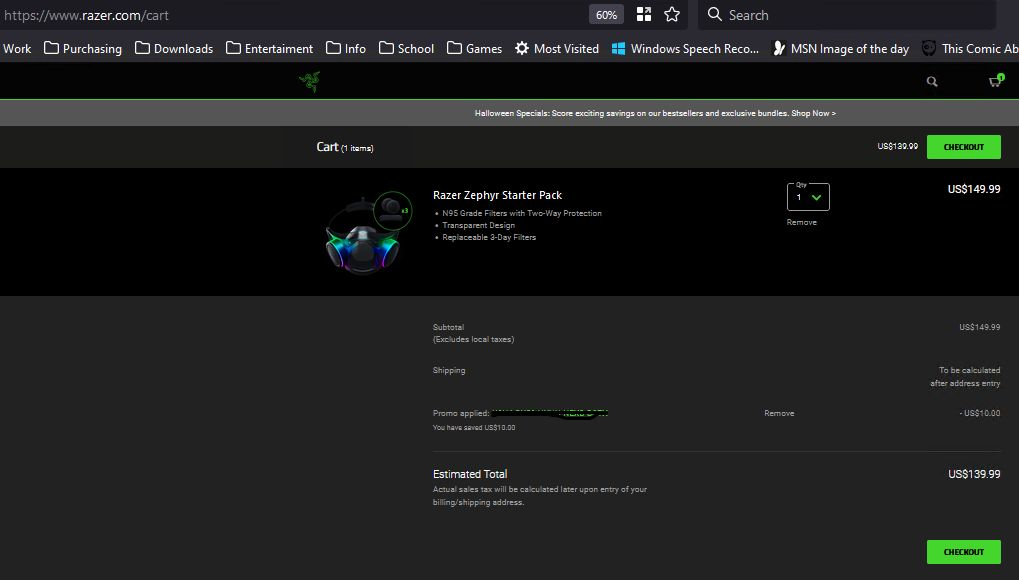Image resolution: width=1019 pixels, height=580 pixels.
Task: Click the Estimated Total US$139.99 amount
Action: coord(974,474)
